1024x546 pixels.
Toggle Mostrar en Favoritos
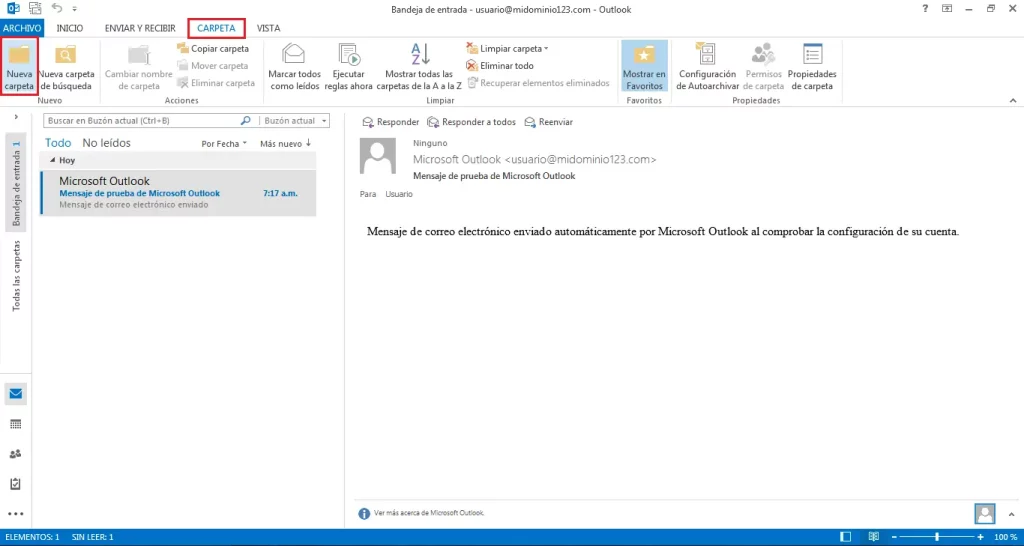tap(644, 68)
